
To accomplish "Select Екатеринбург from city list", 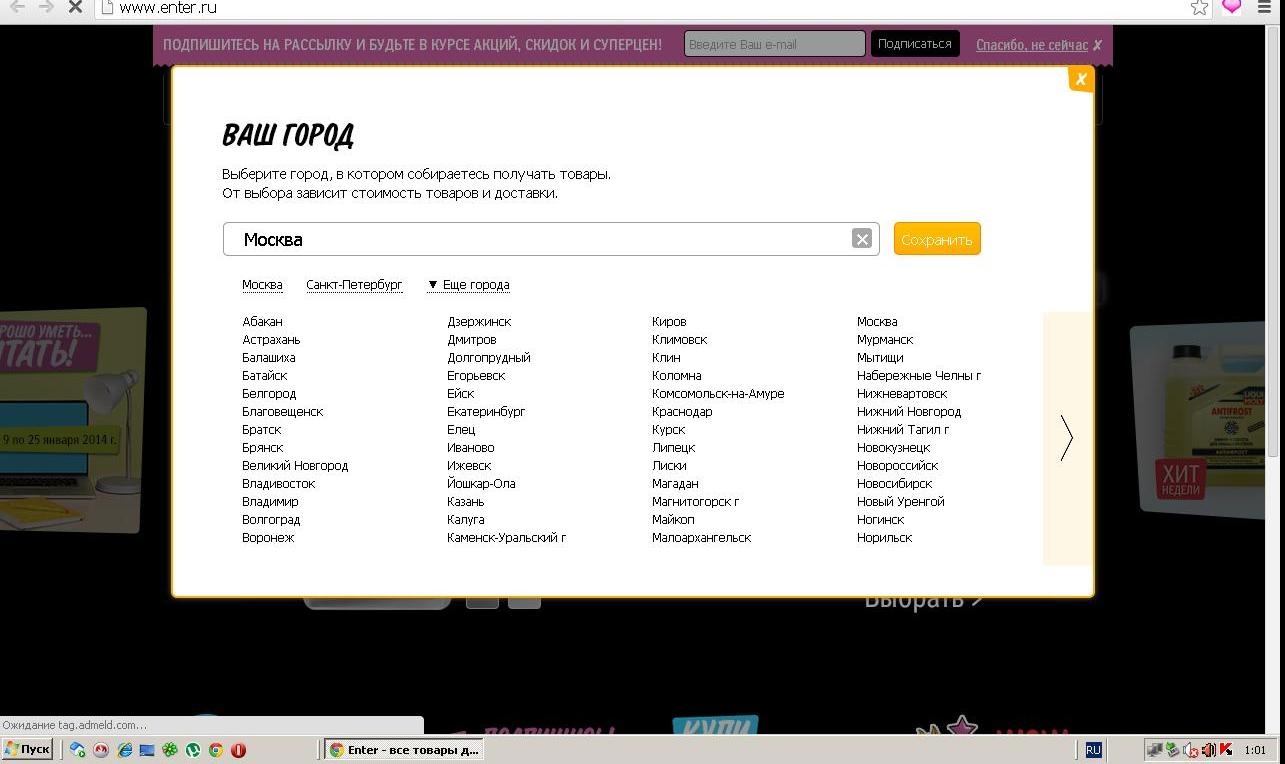I will click(486, 412).
